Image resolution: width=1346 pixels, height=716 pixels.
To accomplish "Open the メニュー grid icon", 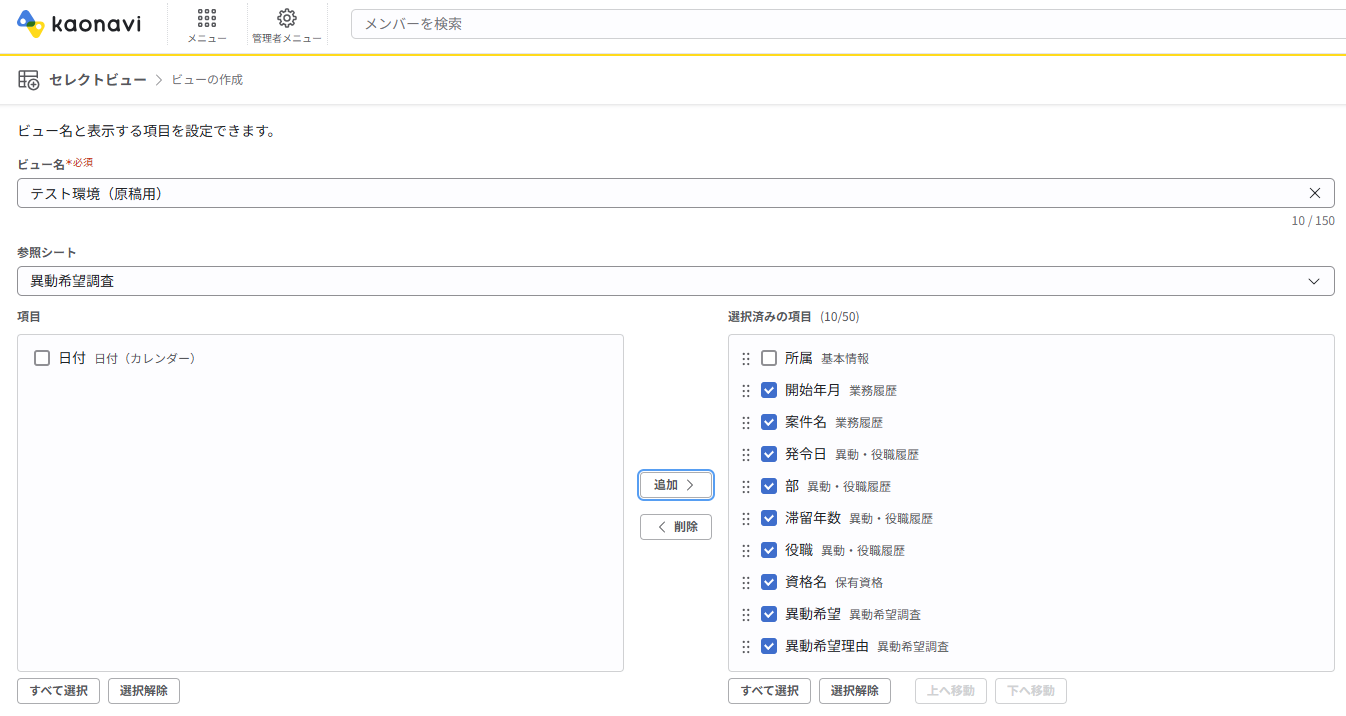I will pyautogui.click(x=207, y=18).
